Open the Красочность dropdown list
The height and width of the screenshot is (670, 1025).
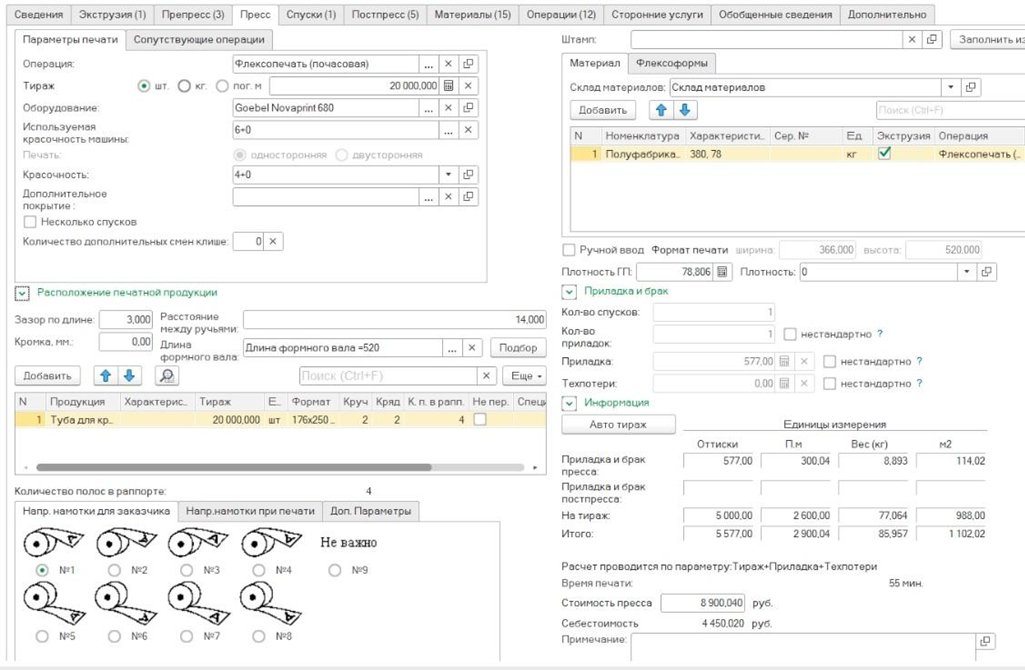pyautogui.click(x=448, y=175)
